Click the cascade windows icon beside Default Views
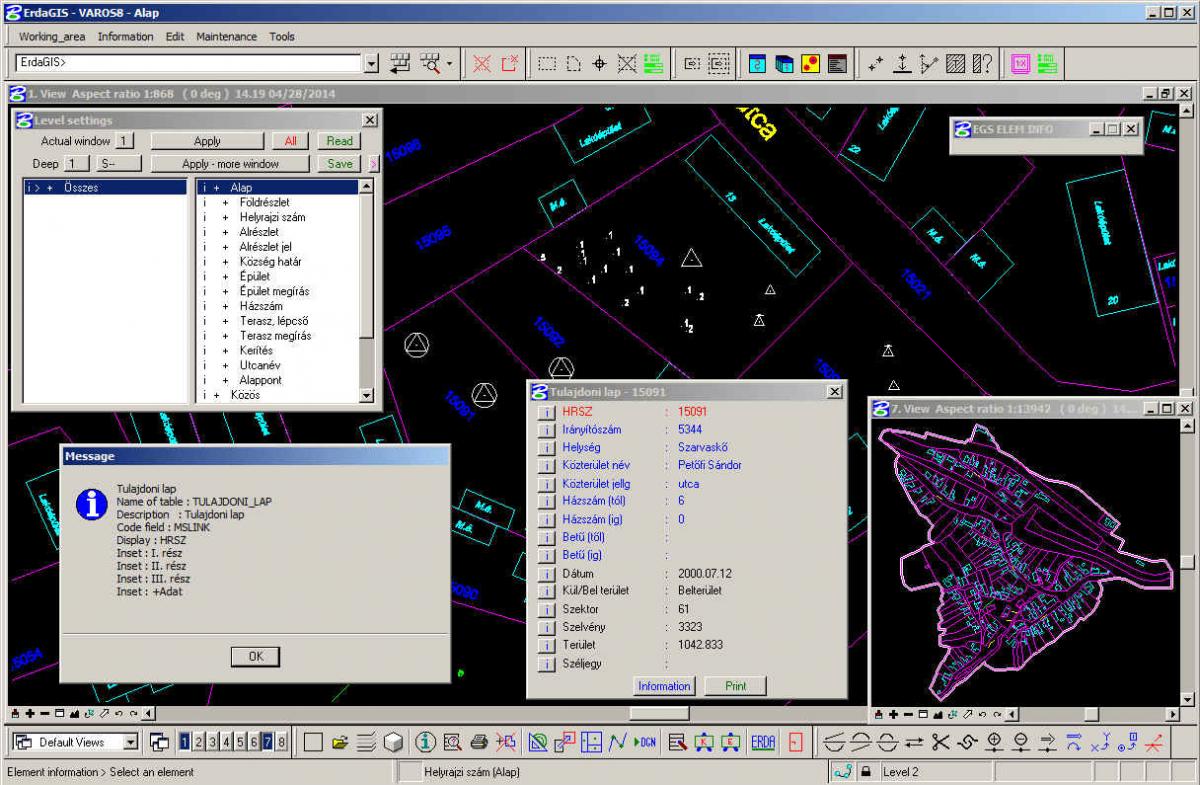 pos(159,742)
